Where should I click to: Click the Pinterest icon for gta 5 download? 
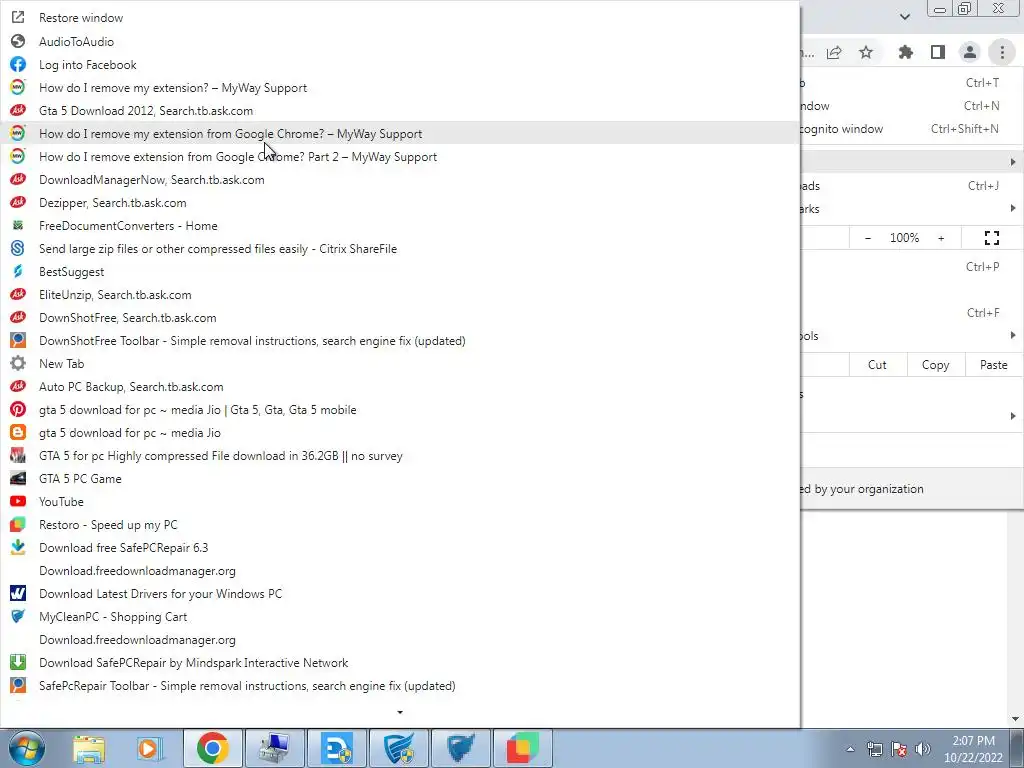(x=18, y=409)
